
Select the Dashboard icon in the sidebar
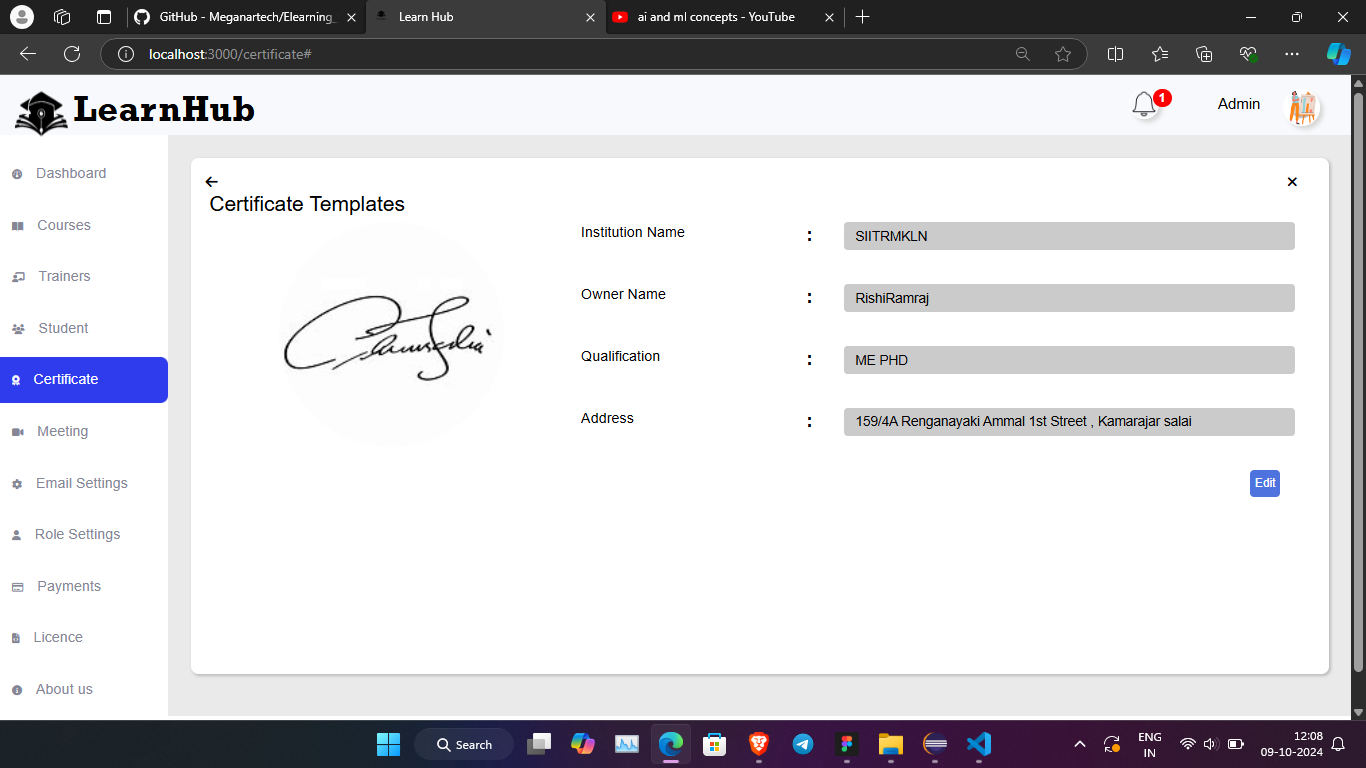16,173
